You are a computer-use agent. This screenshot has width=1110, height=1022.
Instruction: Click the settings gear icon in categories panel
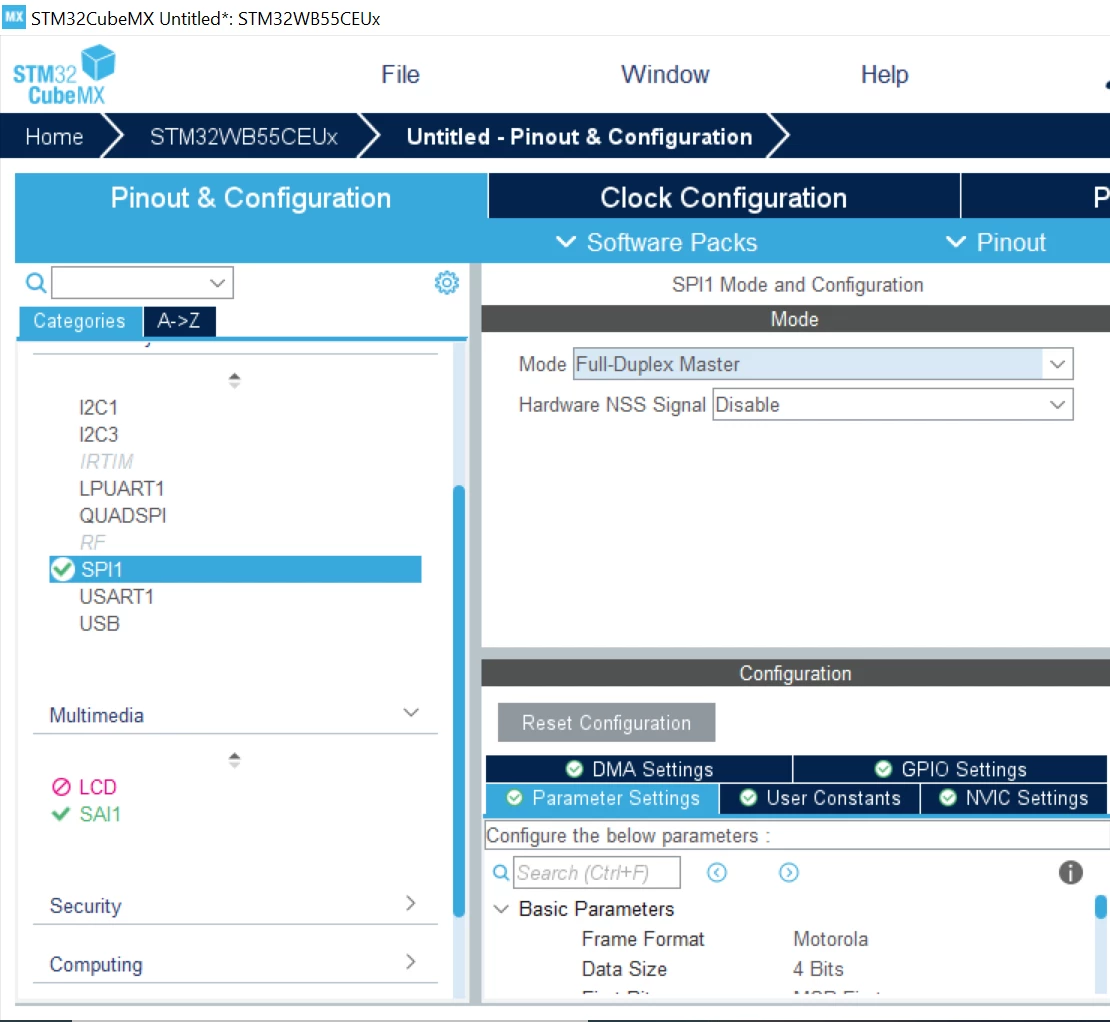[447, 282]
